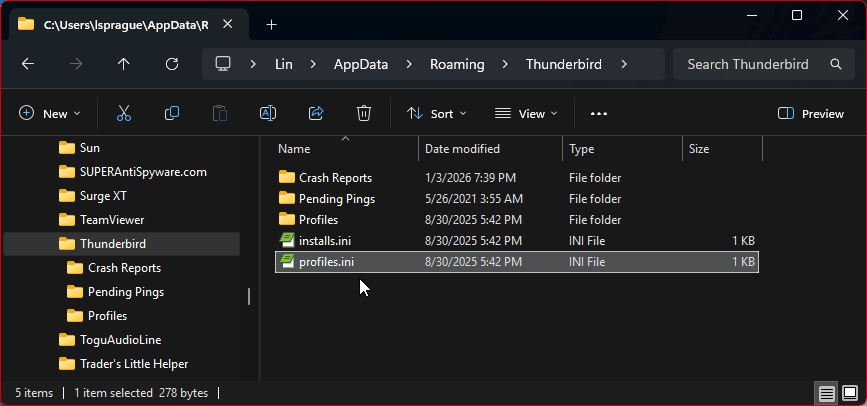
Task: Add a new File Explorer tab
Action: coord(271,24)
